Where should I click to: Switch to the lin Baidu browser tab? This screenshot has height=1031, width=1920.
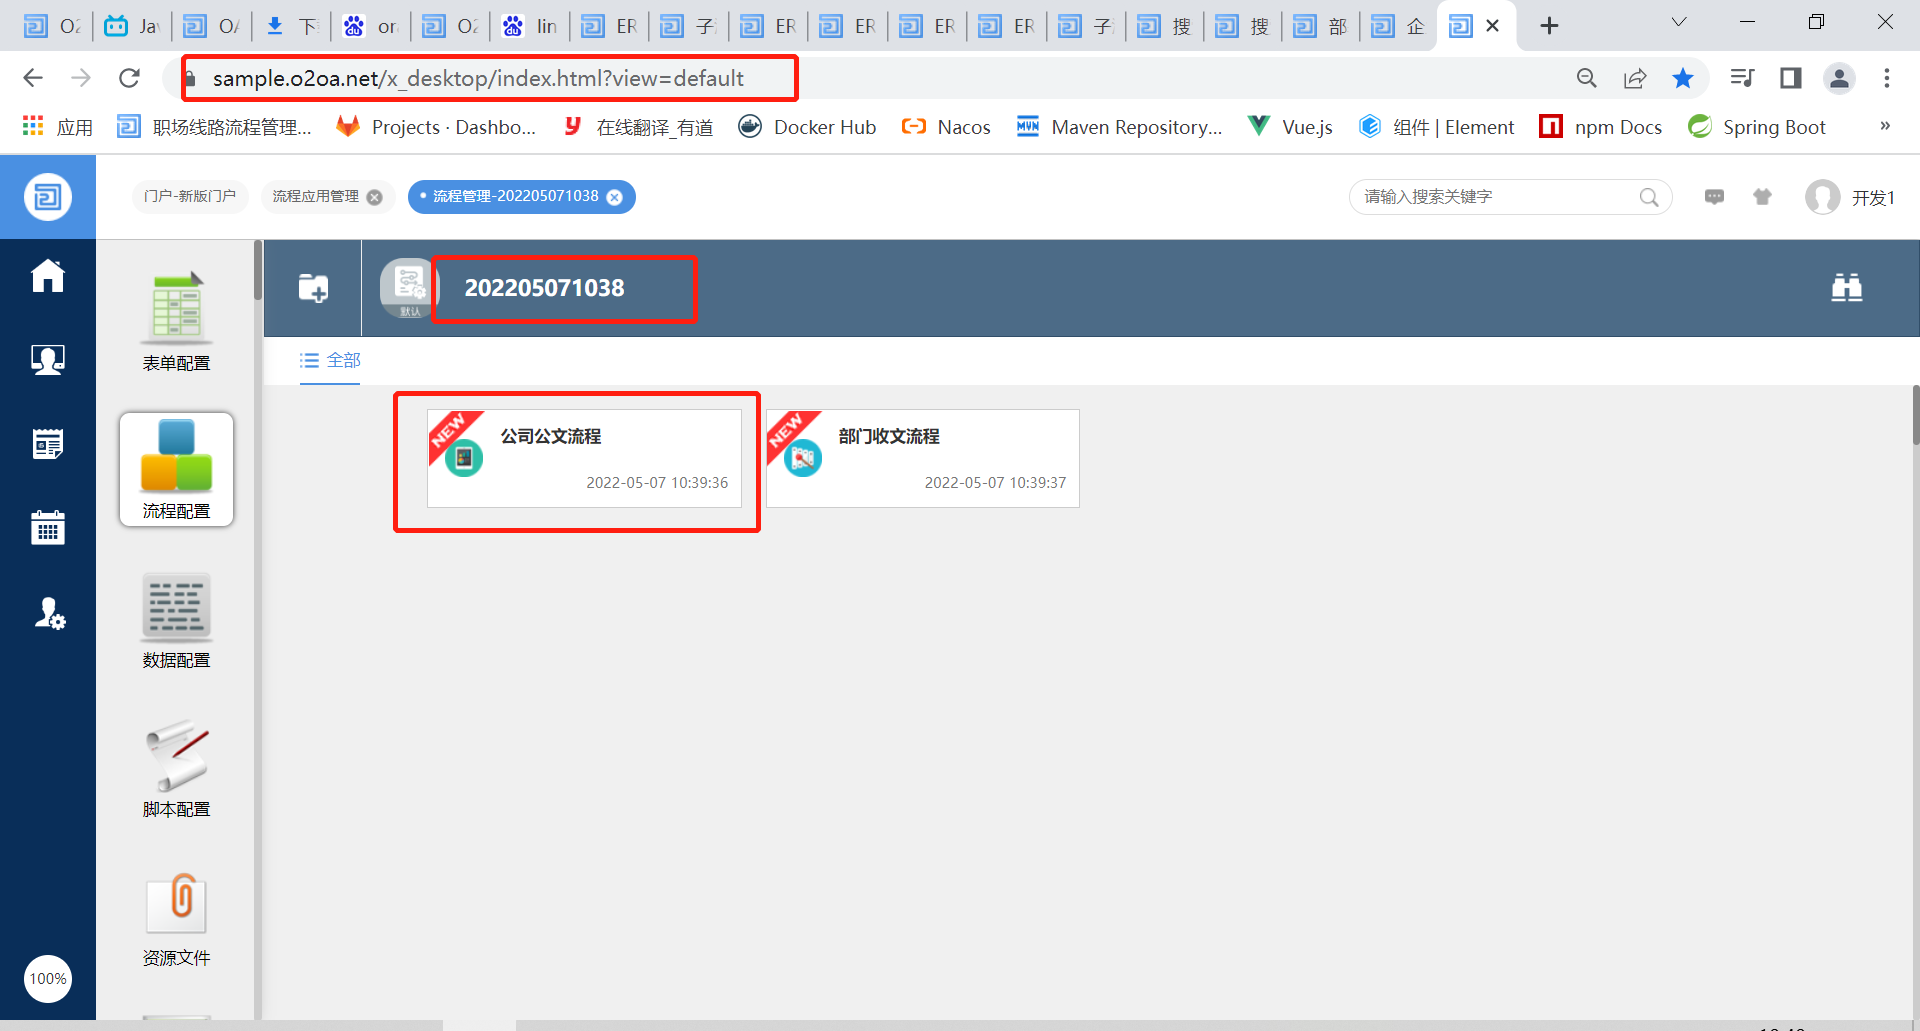coord(530,26)
